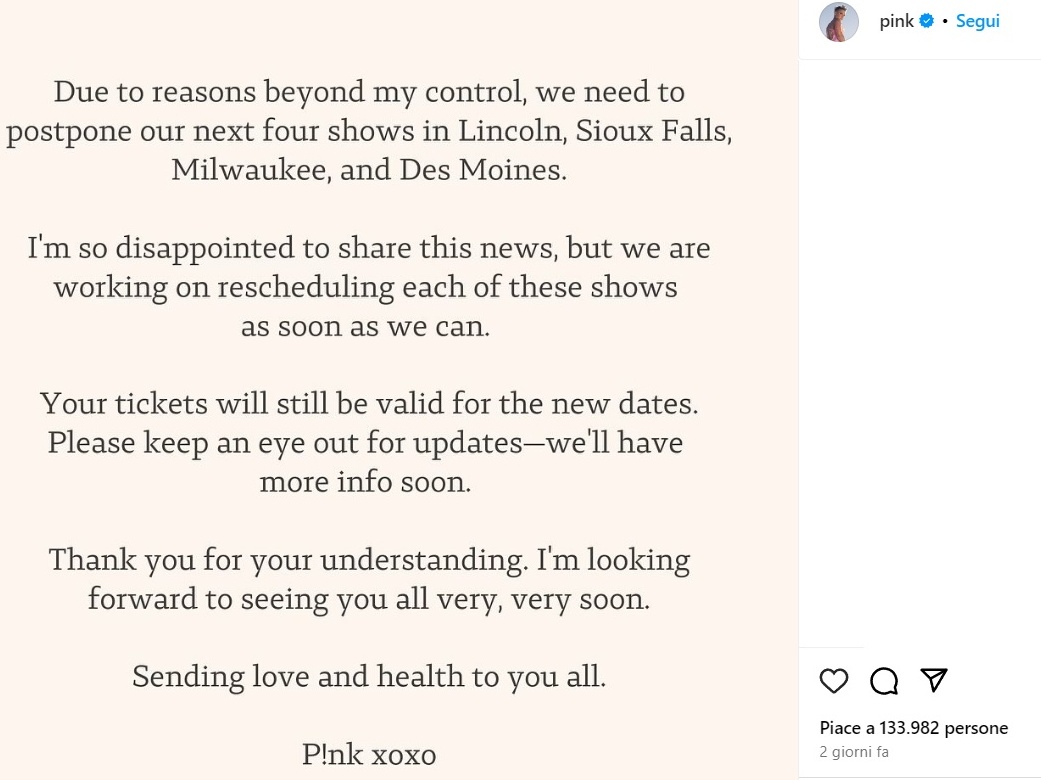Click the 'Due to reasons beyond my control' line
Image resolution: width=1041 pixels, height=780 pixels.
369,92
